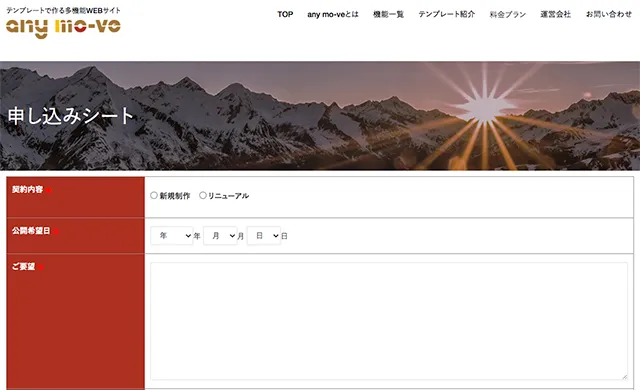The height and width of the screenshot is (390, 640).
Task: Go to any mo-veとは page
Action: click(333, 14)
